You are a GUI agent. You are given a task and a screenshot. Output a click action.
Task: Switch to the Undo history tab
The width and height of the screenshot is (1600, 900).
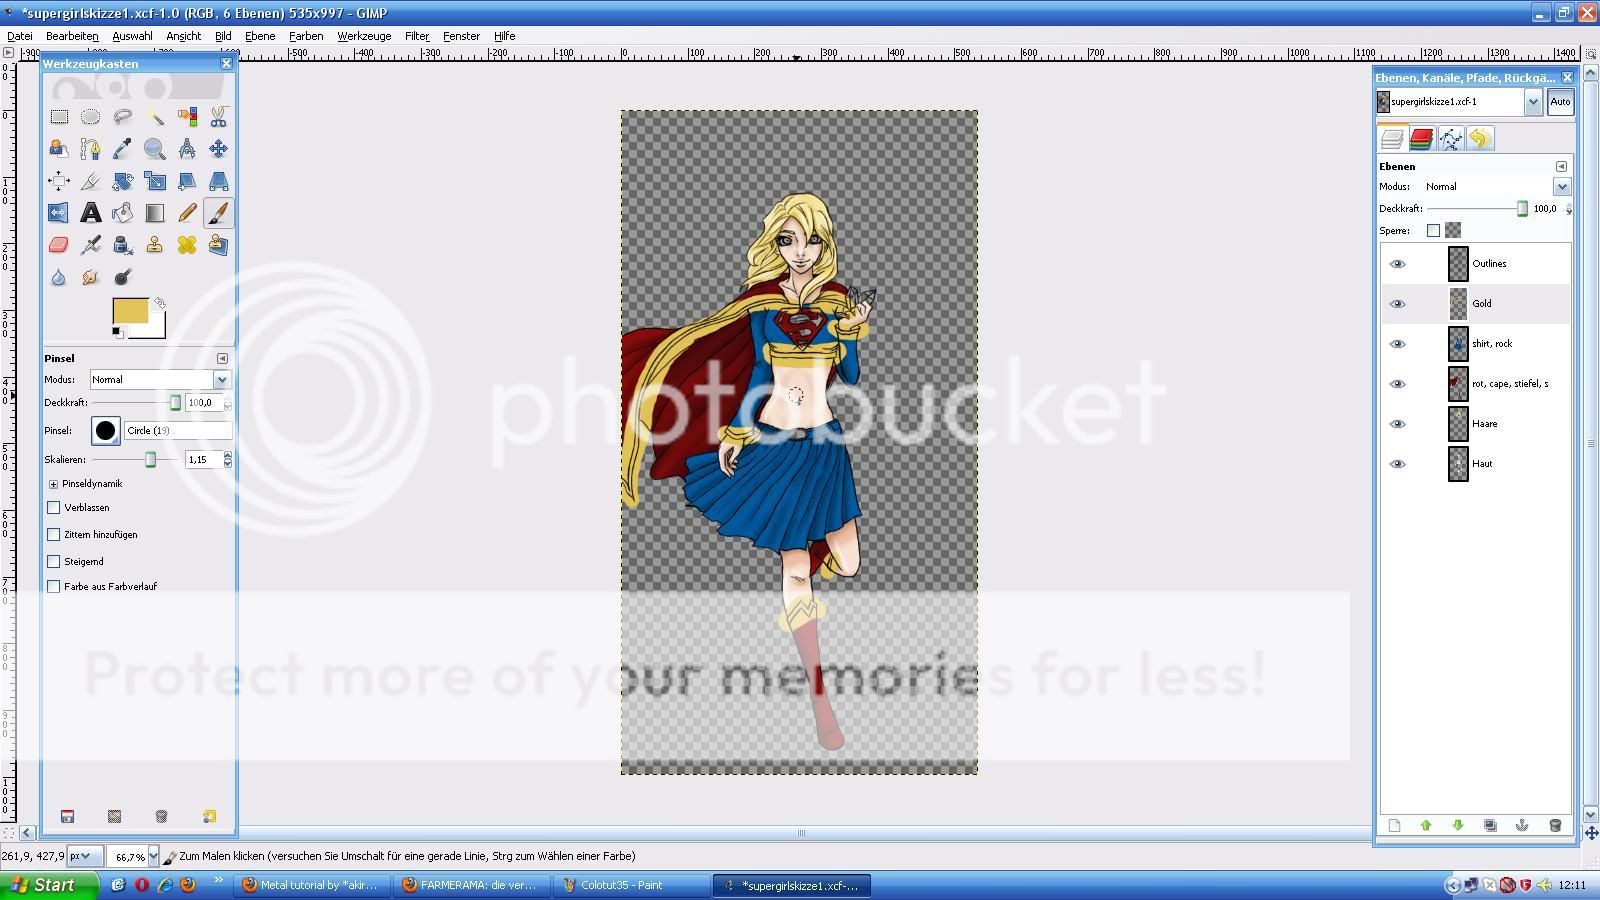click(x=1480, y=139)
